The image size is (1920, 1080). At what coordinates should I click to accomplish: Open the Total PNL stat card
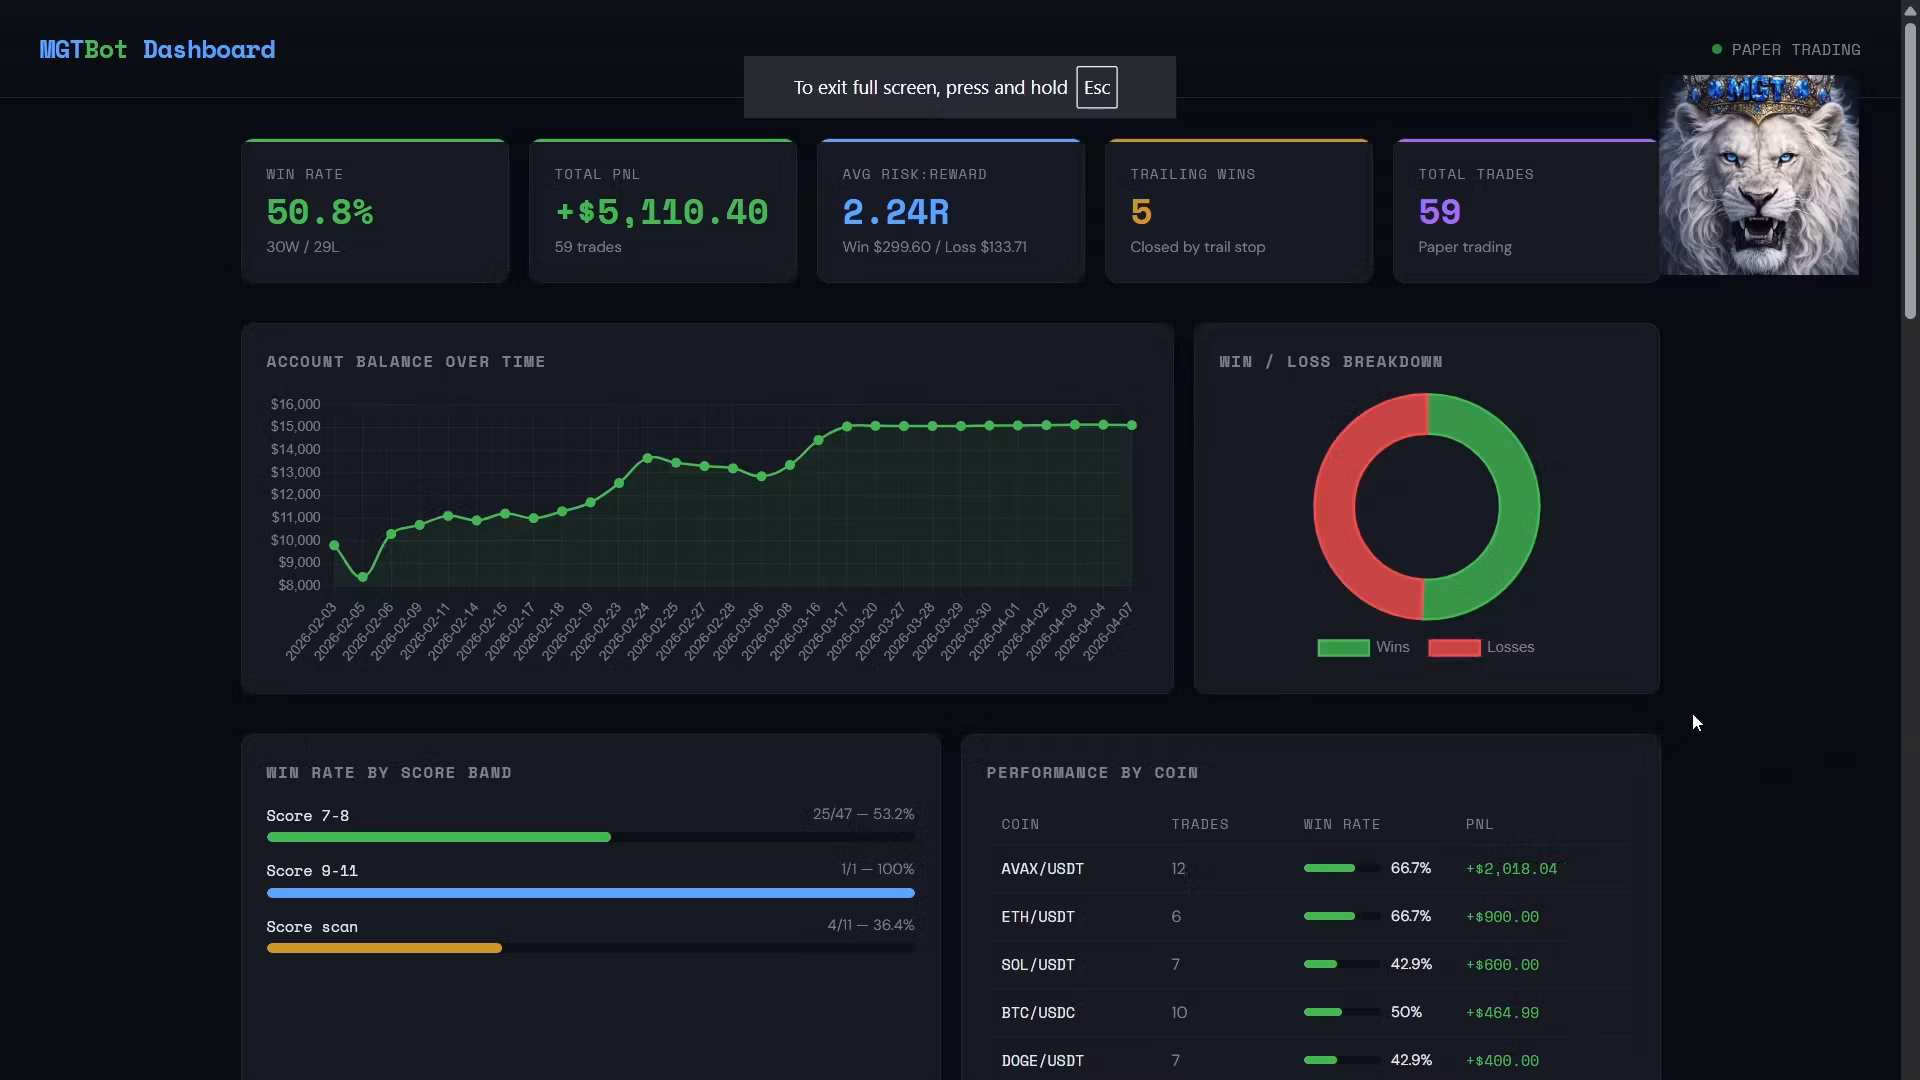[x=662, y=211]
